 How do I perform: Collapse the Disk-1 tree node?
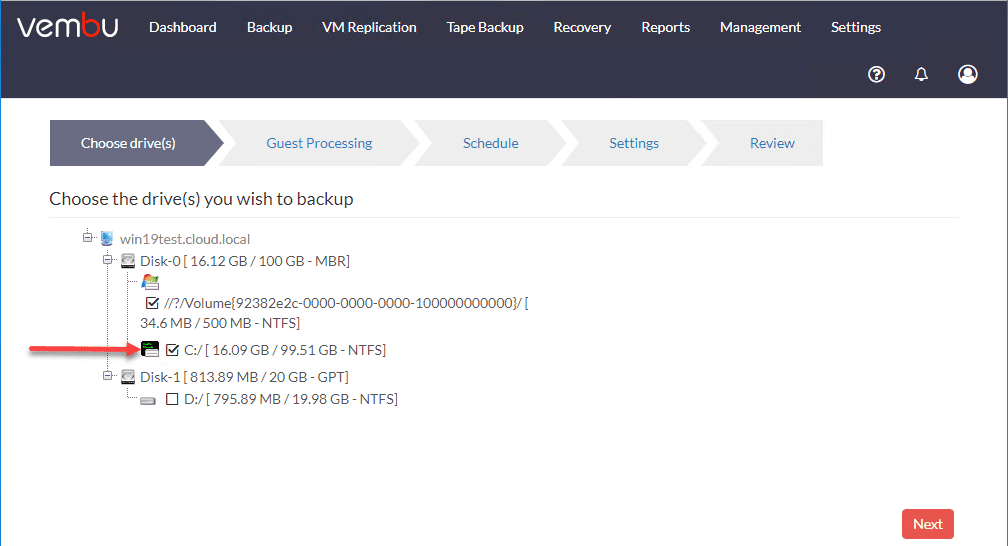pyautogui.click(x=108, y=376)
